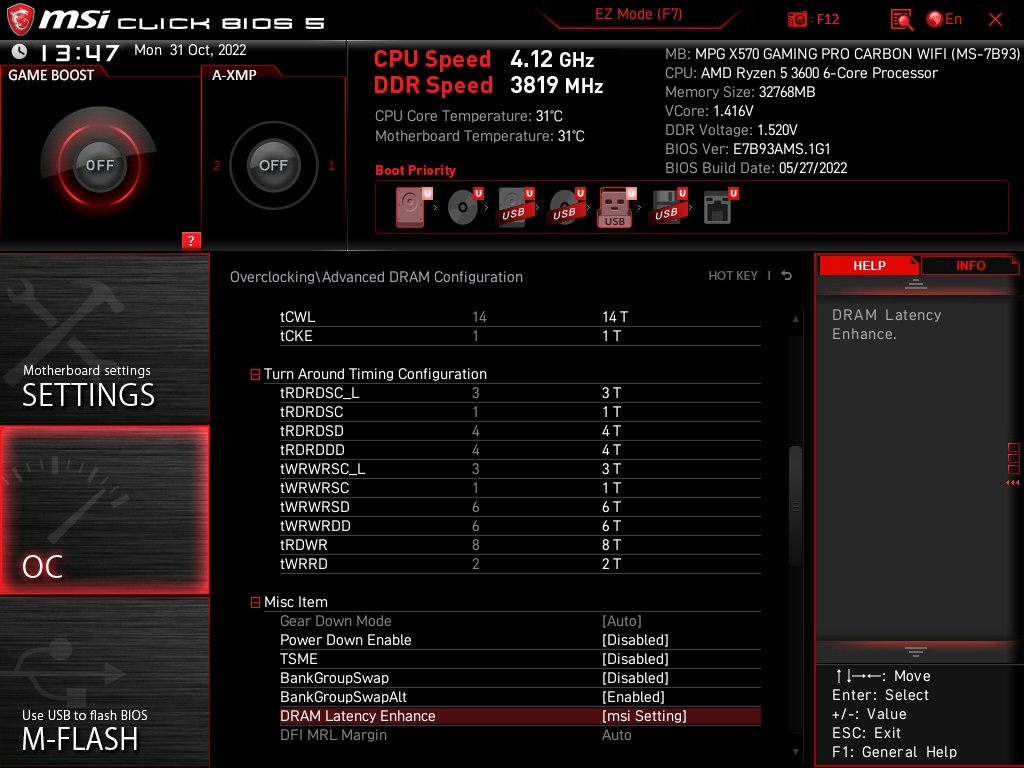Collapse Turn Around Timing Configuration section
The width and height of the screenshot is (1024, 768).
(x=255, y=374)
